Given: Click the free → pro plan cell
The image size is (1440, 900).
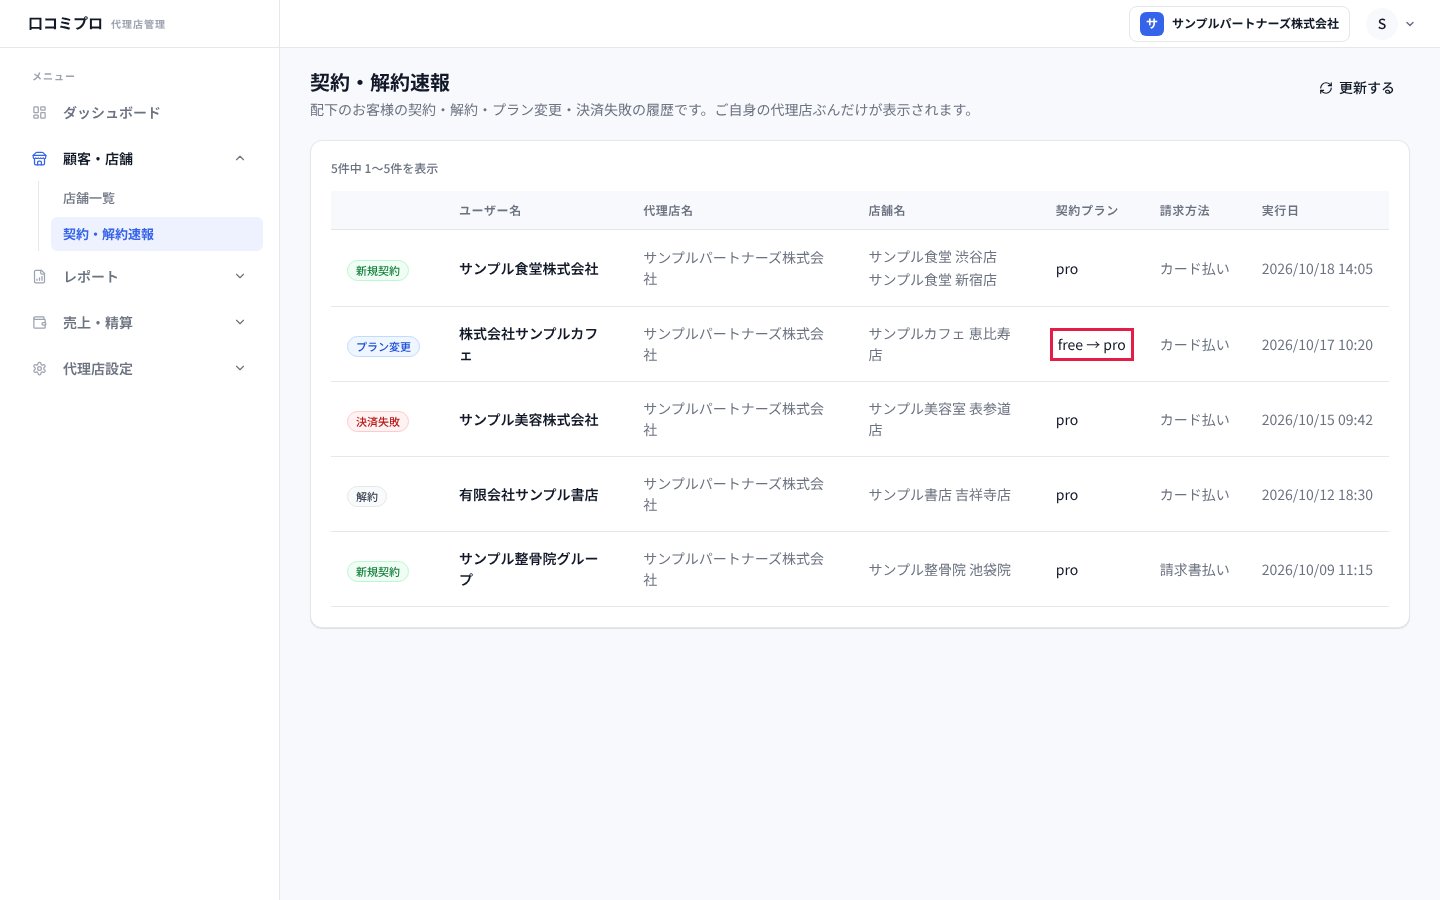Looking at the screenshot, I should [1091, 345].
